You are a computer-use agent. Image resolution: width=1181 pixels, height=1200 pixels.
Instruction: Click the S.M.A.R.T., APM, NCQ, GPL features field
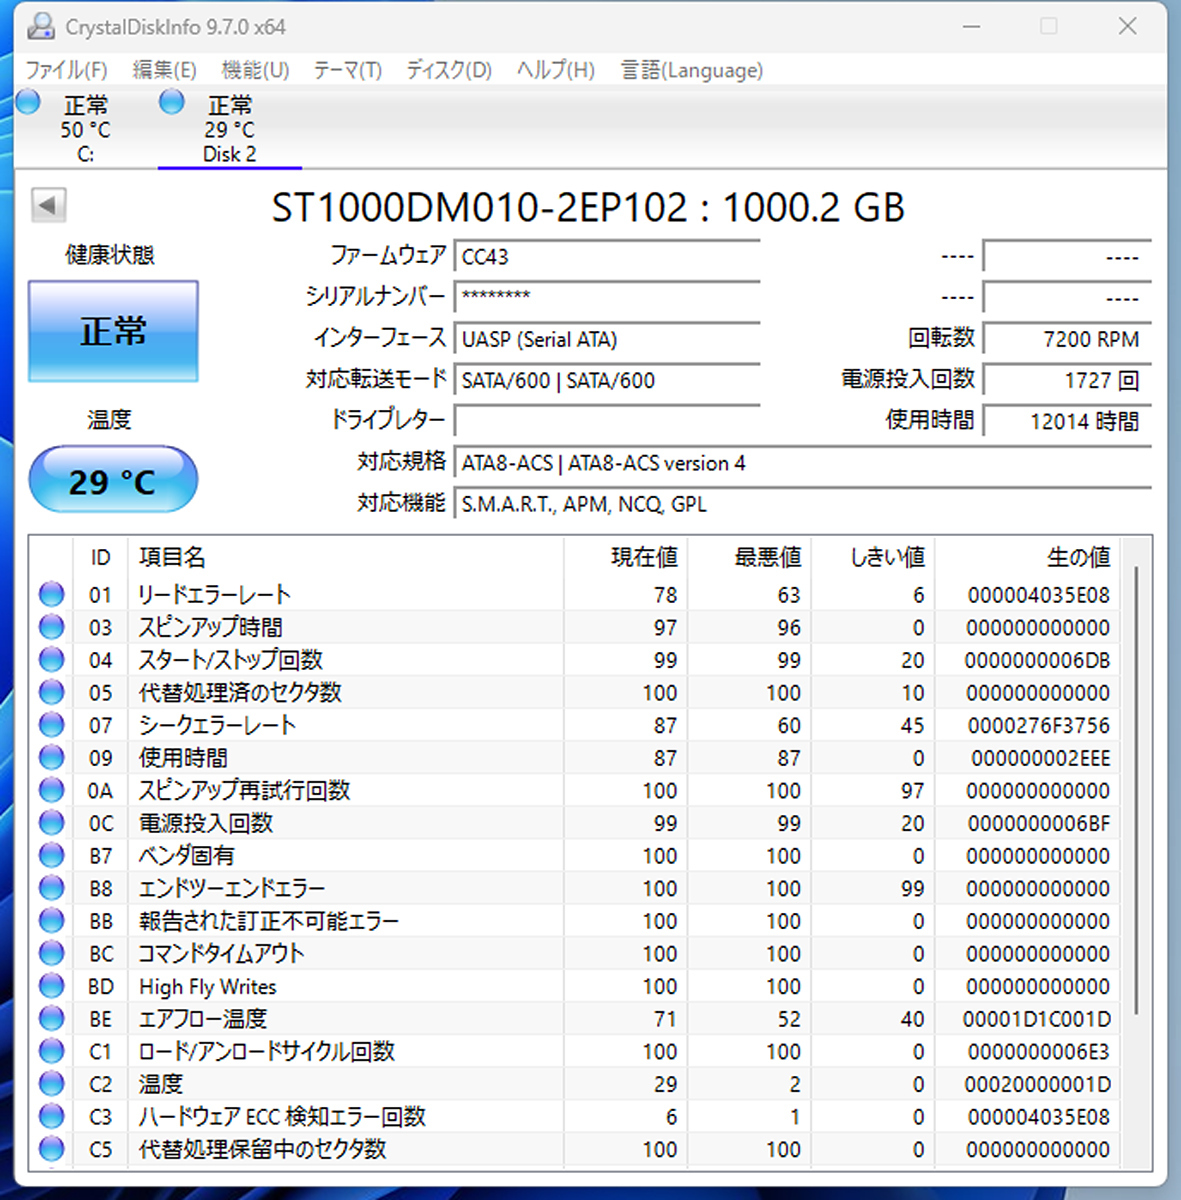coord(803,504)
